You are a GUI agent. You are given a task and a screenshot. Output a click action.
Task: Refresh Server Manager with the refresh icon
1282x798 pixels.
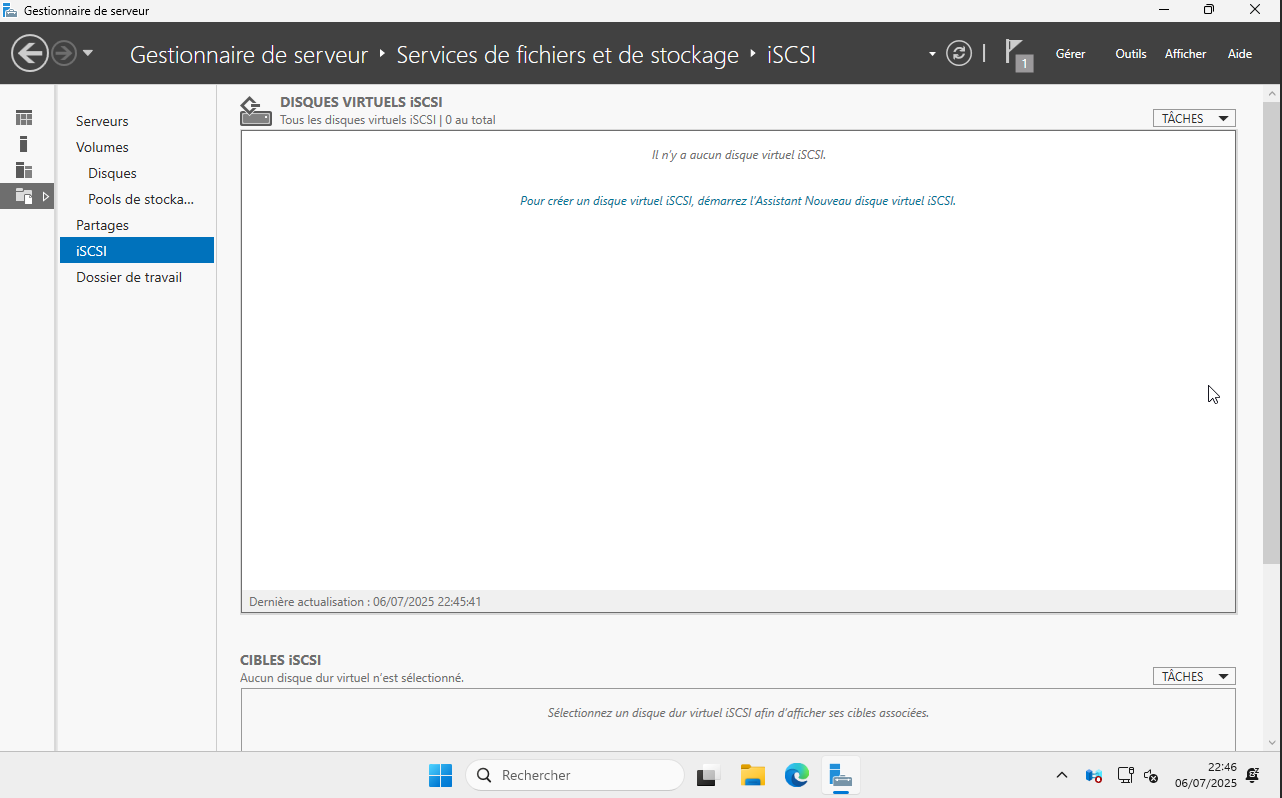point(959,53)
